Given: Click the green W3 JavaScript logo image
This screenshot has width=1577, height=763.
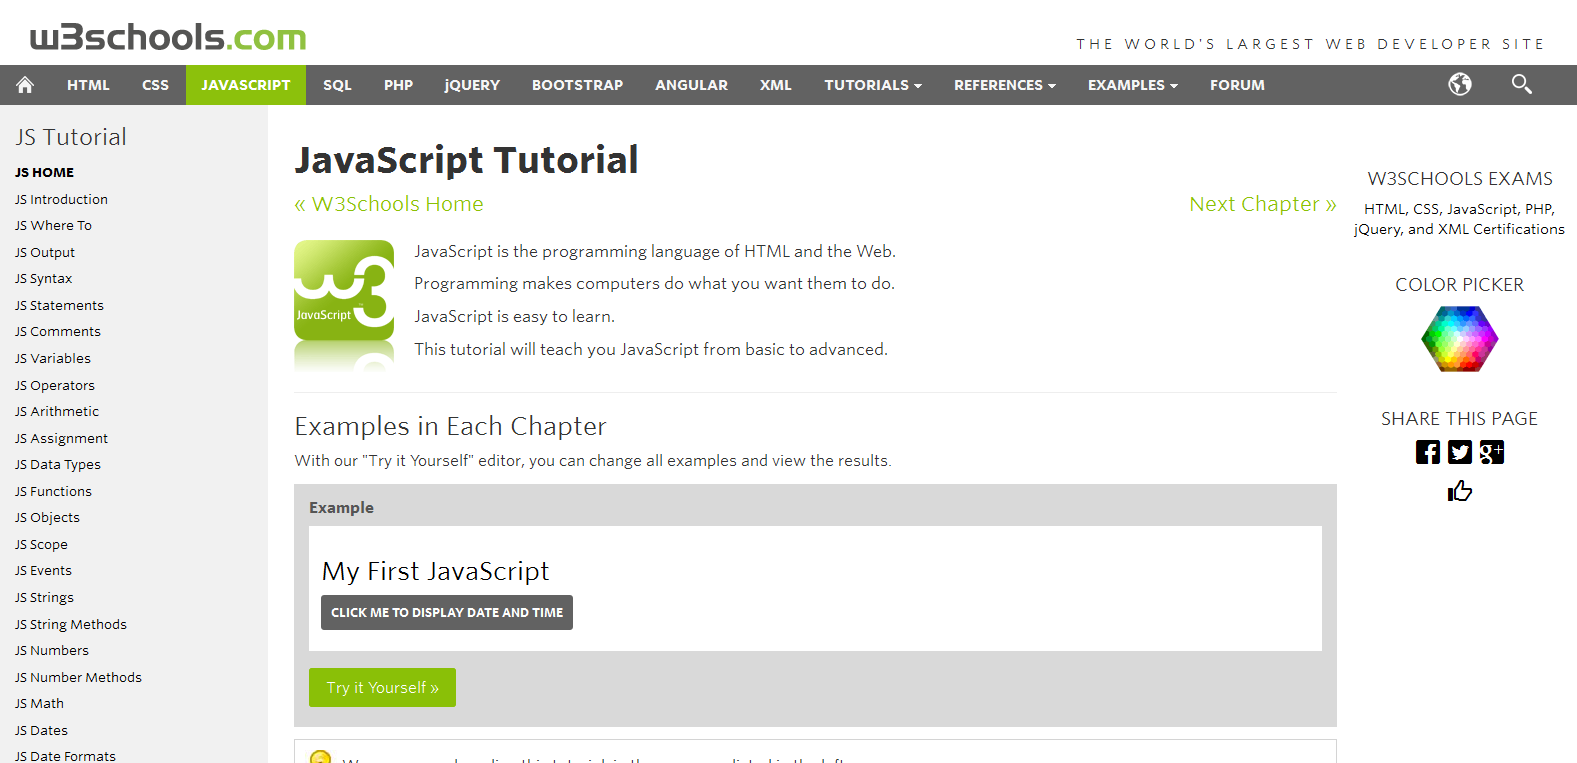Looking at the screenshot, I should click(344, 305).
